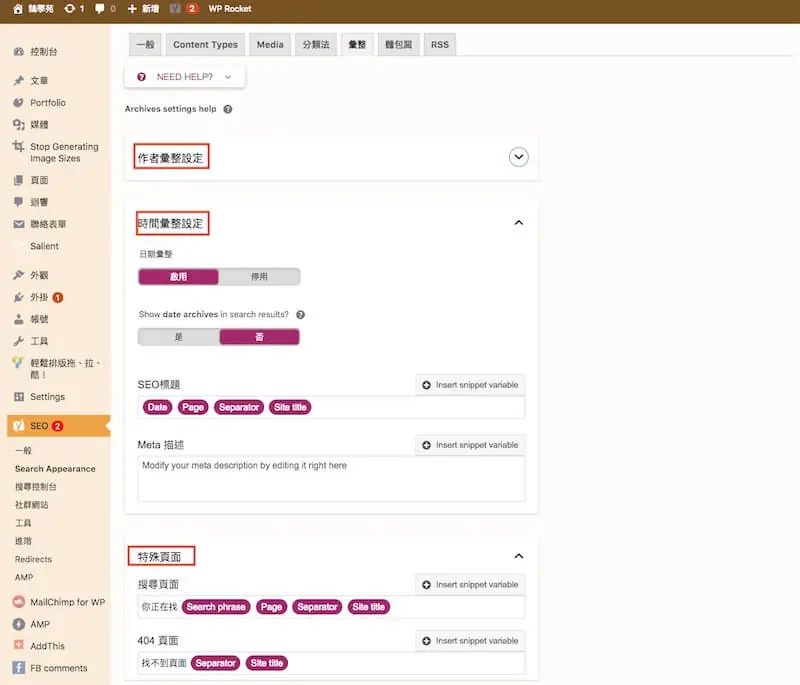Open FB comments Facebook icon
The image size is (800, 685).
[19, 668]
